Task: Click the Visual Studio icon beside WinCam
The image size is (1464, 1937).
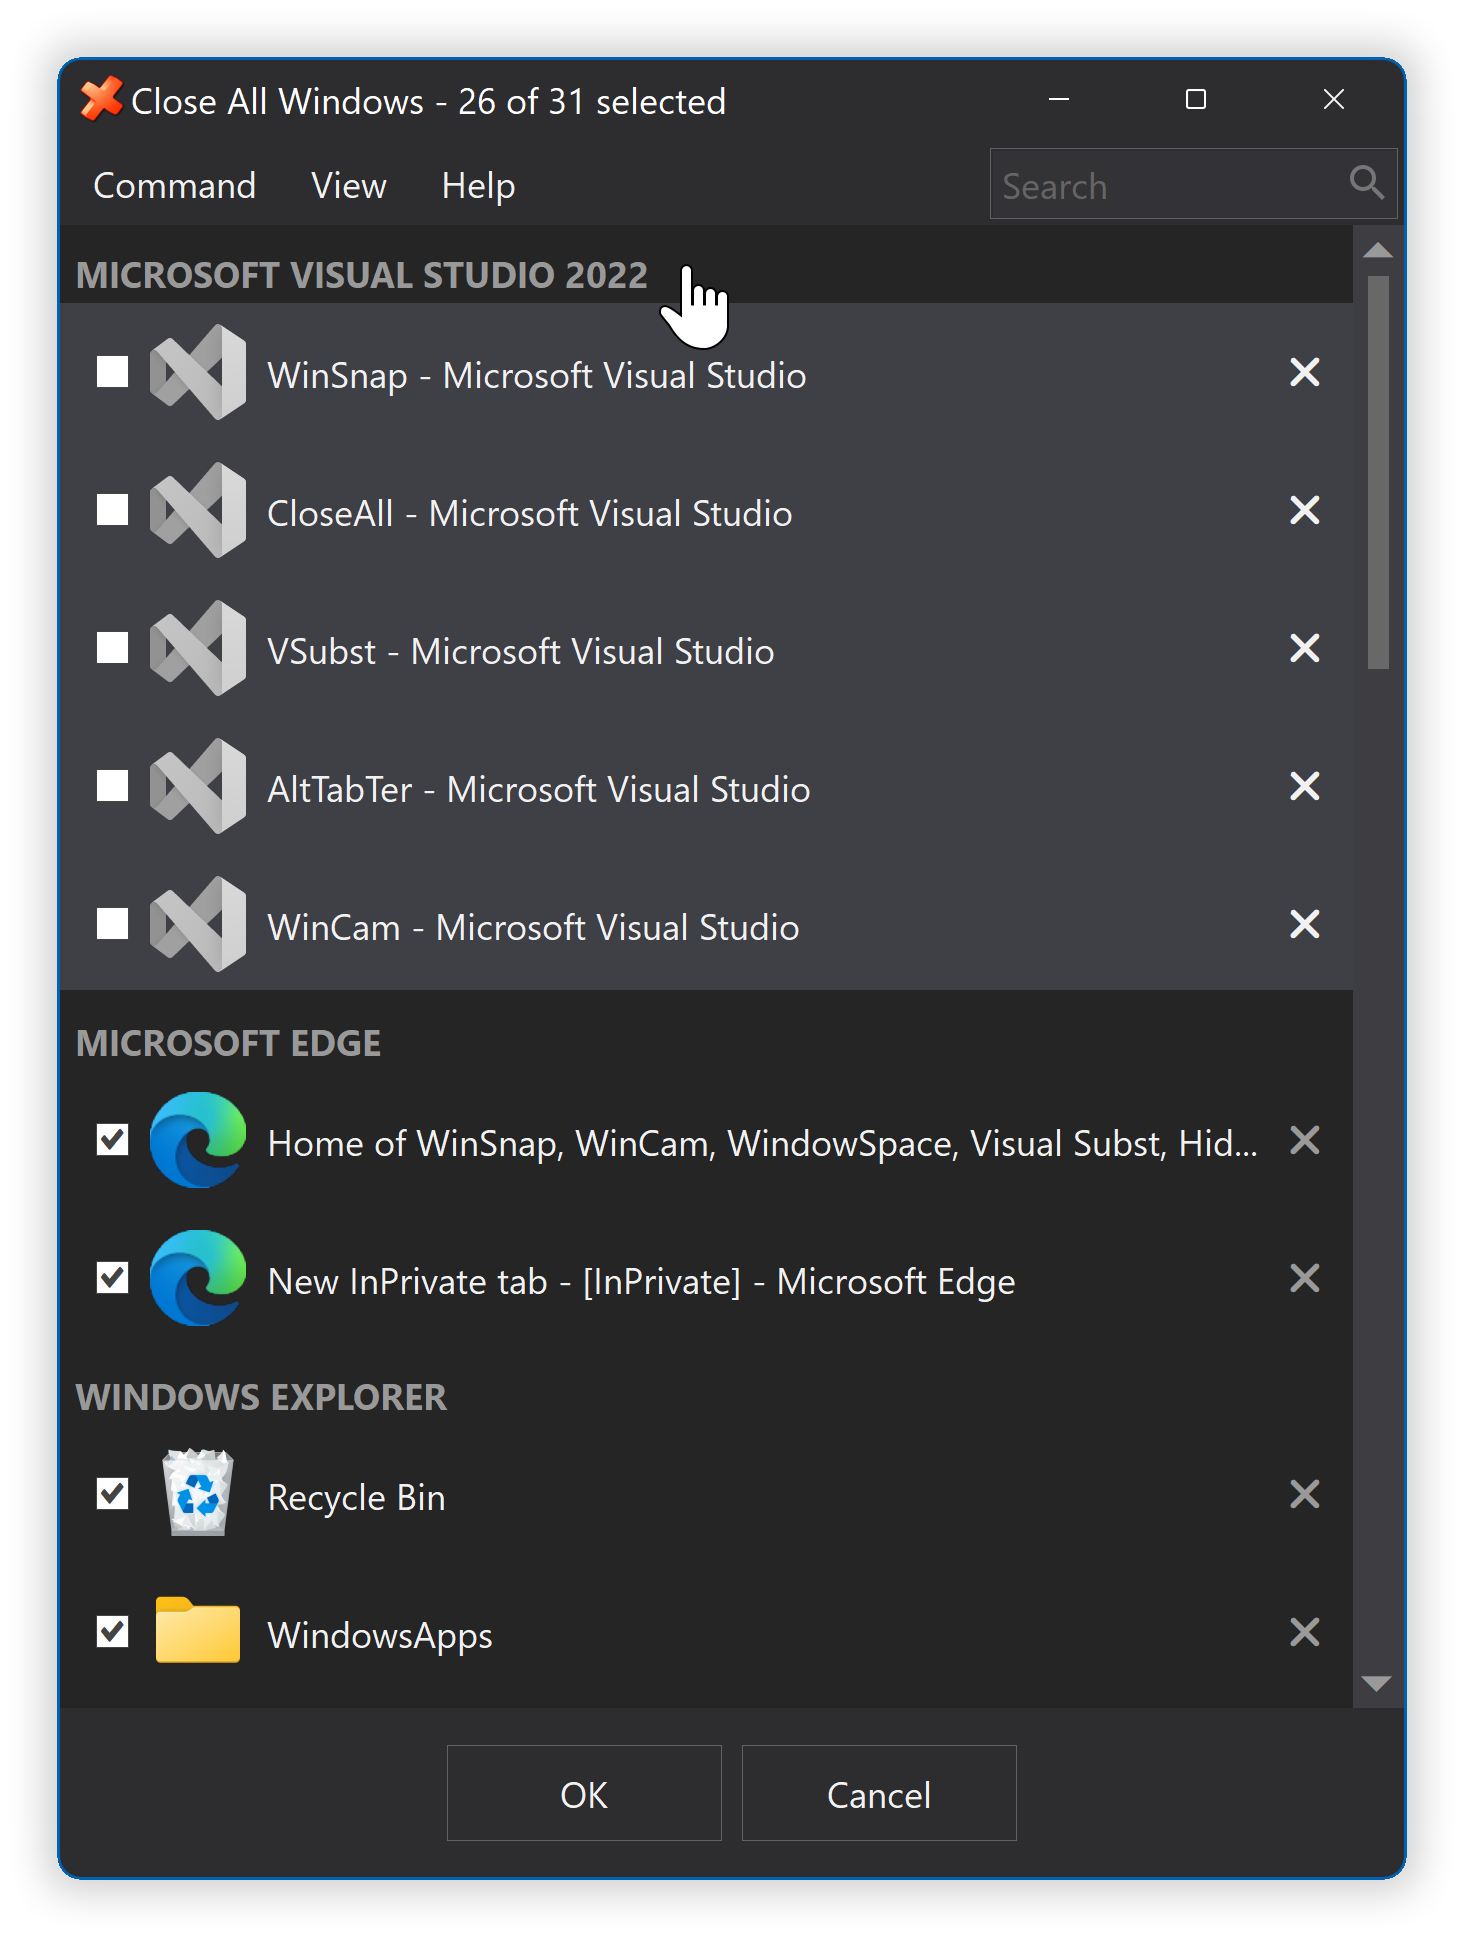Action: pos(198,925)
